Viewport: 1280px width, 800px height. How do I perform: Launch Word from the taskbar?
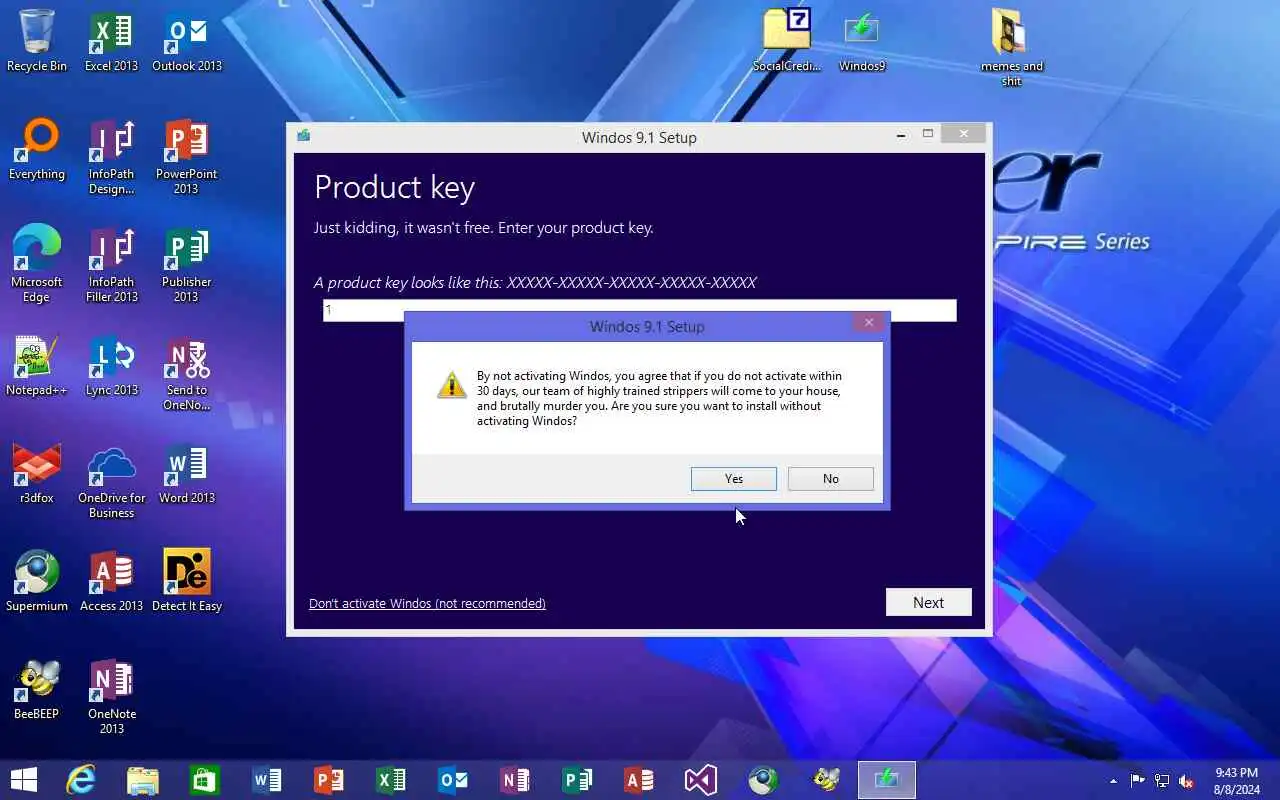tap(267, 780)
